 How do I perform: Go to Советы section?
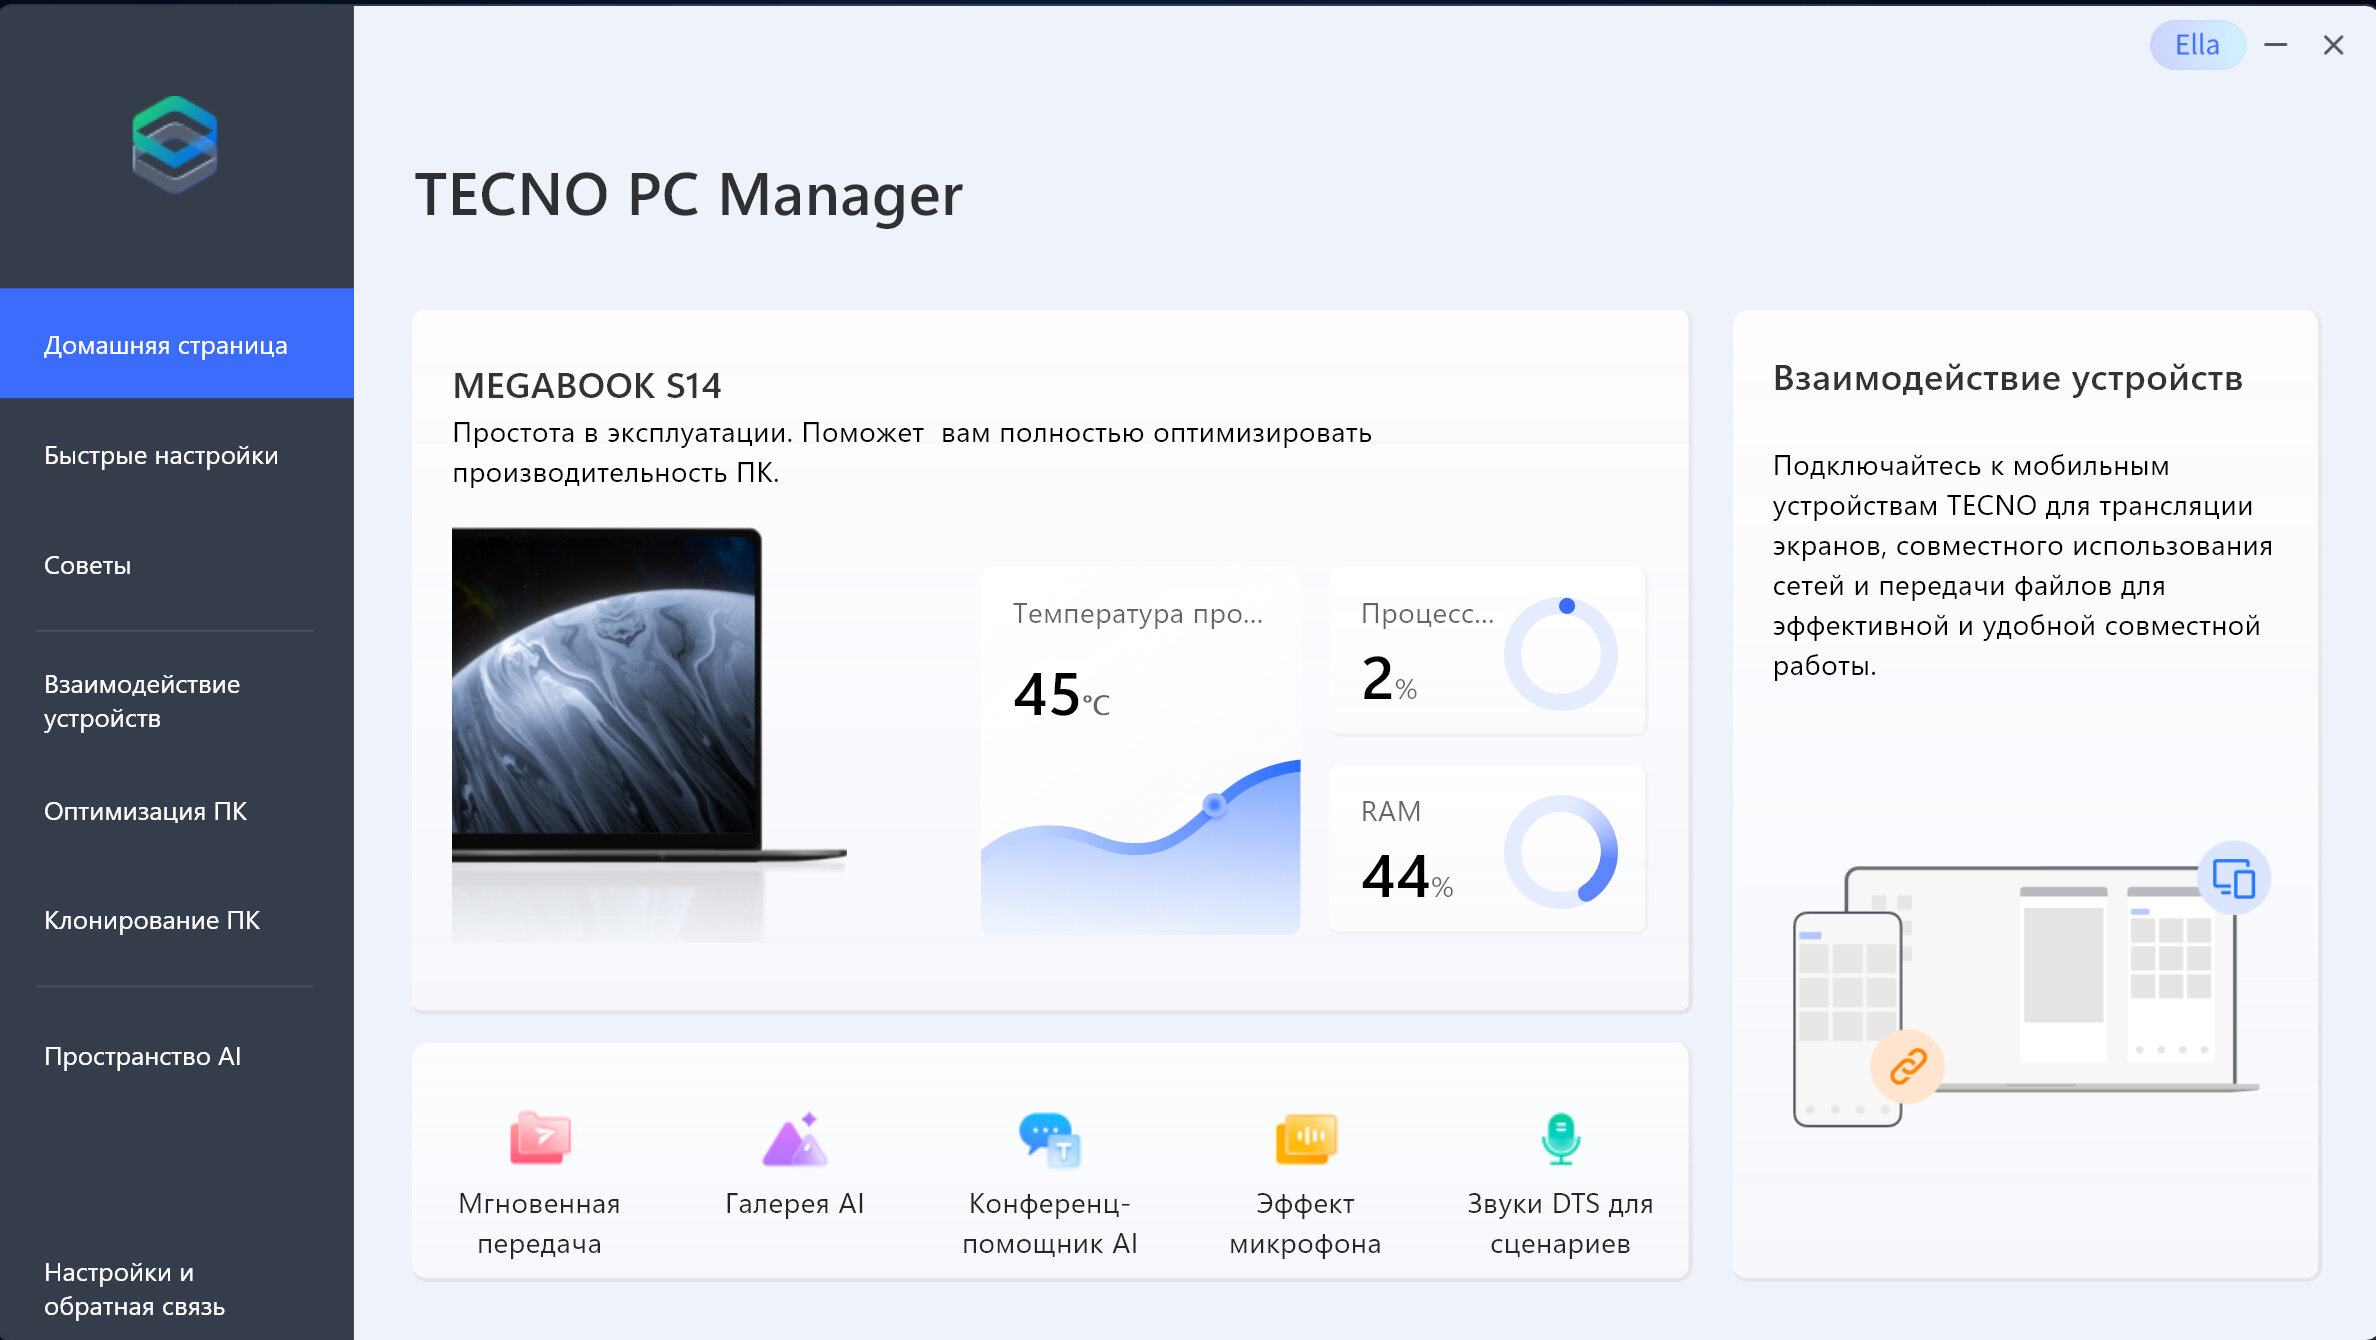tap(88, 565)
